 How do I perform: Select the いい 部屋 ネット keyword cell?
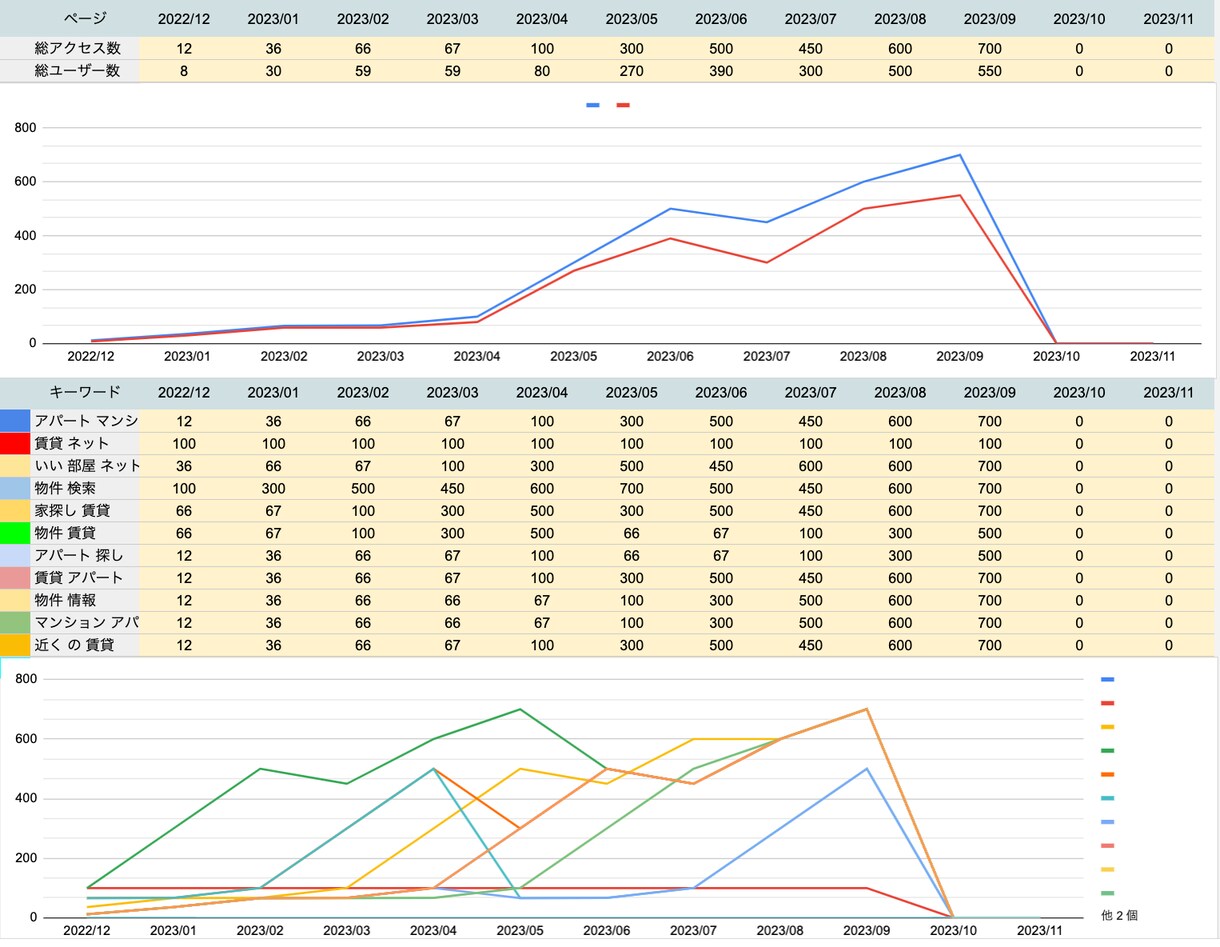85,466
